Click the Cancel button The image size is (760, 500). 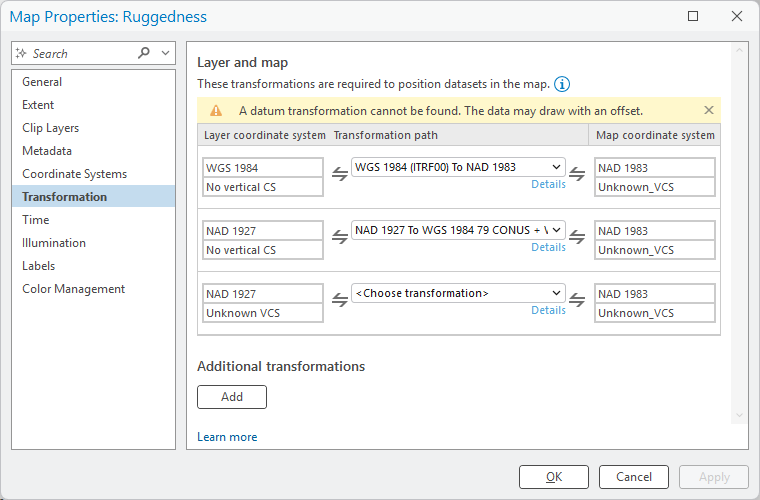634,477
